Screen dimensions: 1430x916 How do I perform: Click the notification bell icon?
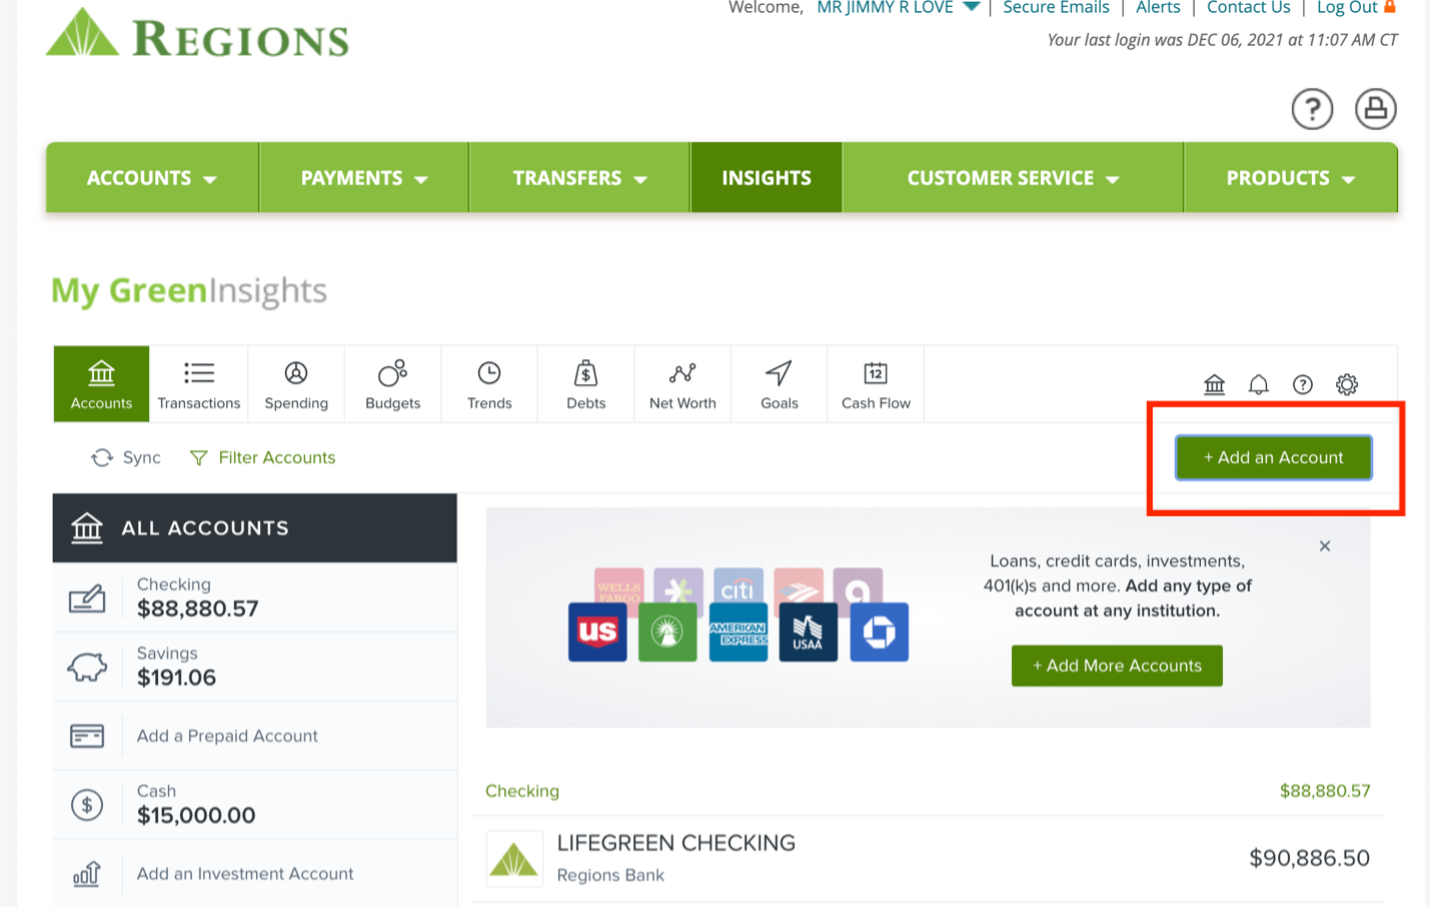coord(1258,384)
